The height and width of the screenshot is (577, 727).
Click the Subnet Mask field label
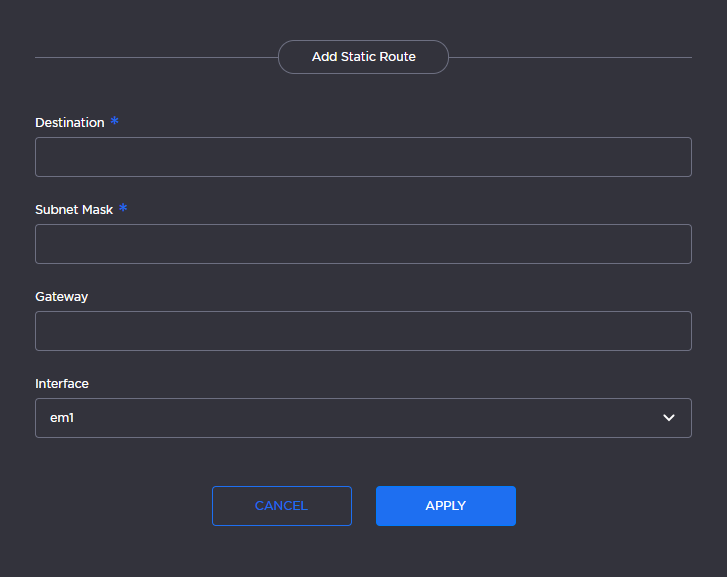[x=74, y=210]
